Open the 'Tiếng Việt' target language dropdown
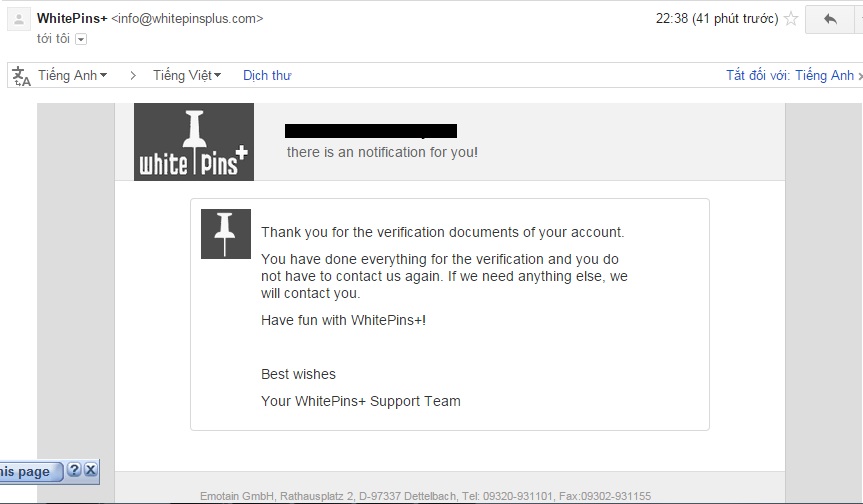Screen dimensions: 863x504 coord(186,75)
